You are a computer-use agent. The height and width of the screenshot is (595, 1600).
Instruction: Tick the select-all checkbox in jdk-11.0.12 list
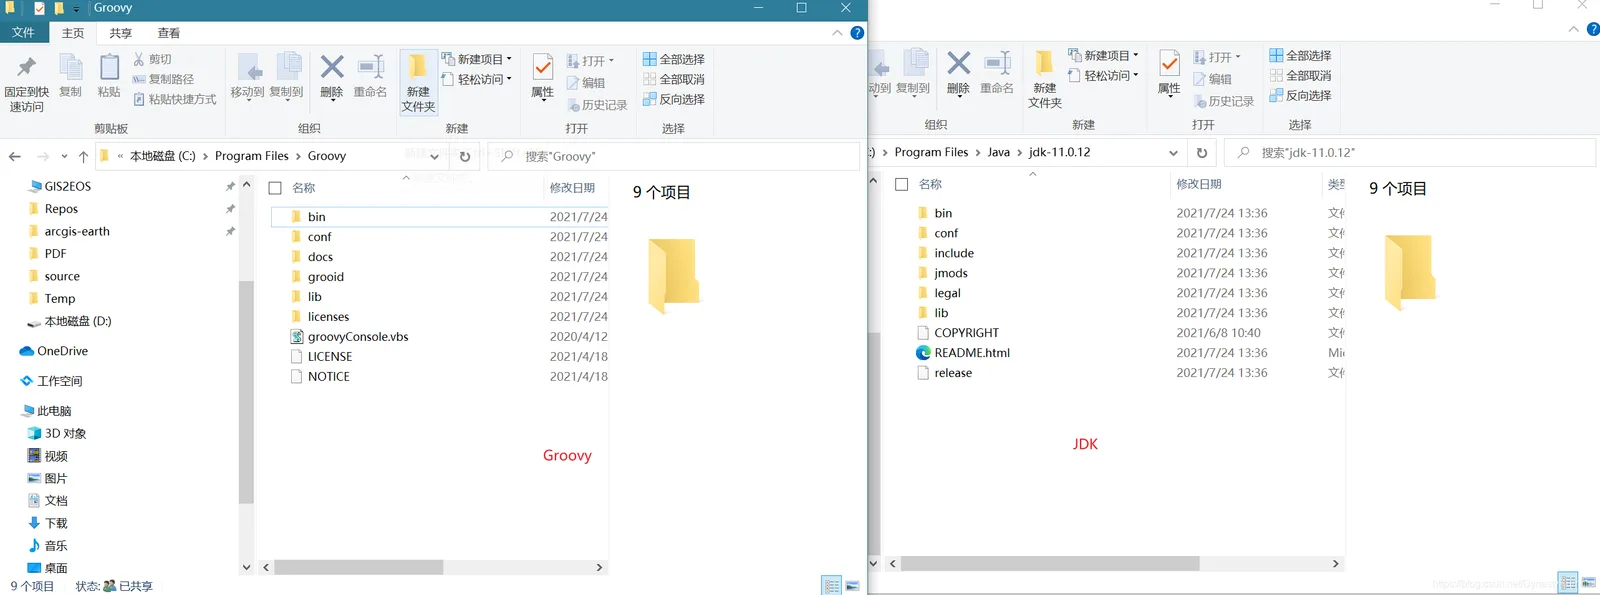[x=901, y=184]
